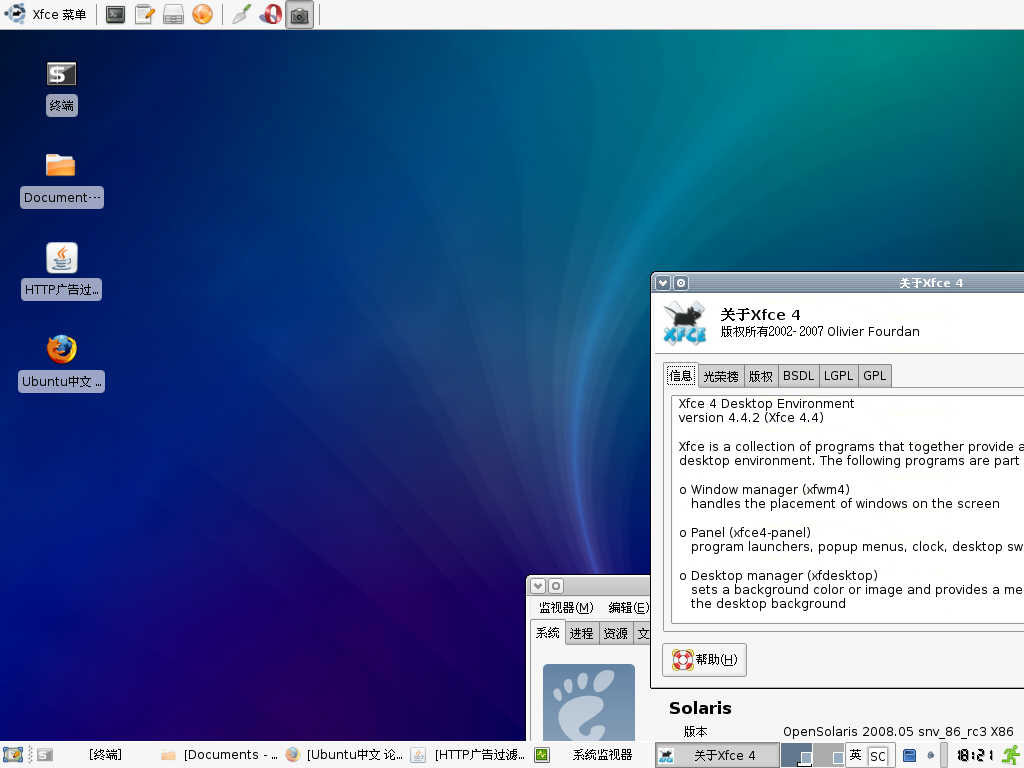Viewport: 1024px width, 768px height.
Task: Switch to the 光荣榜 tab
Action: [x=720, y=376]
